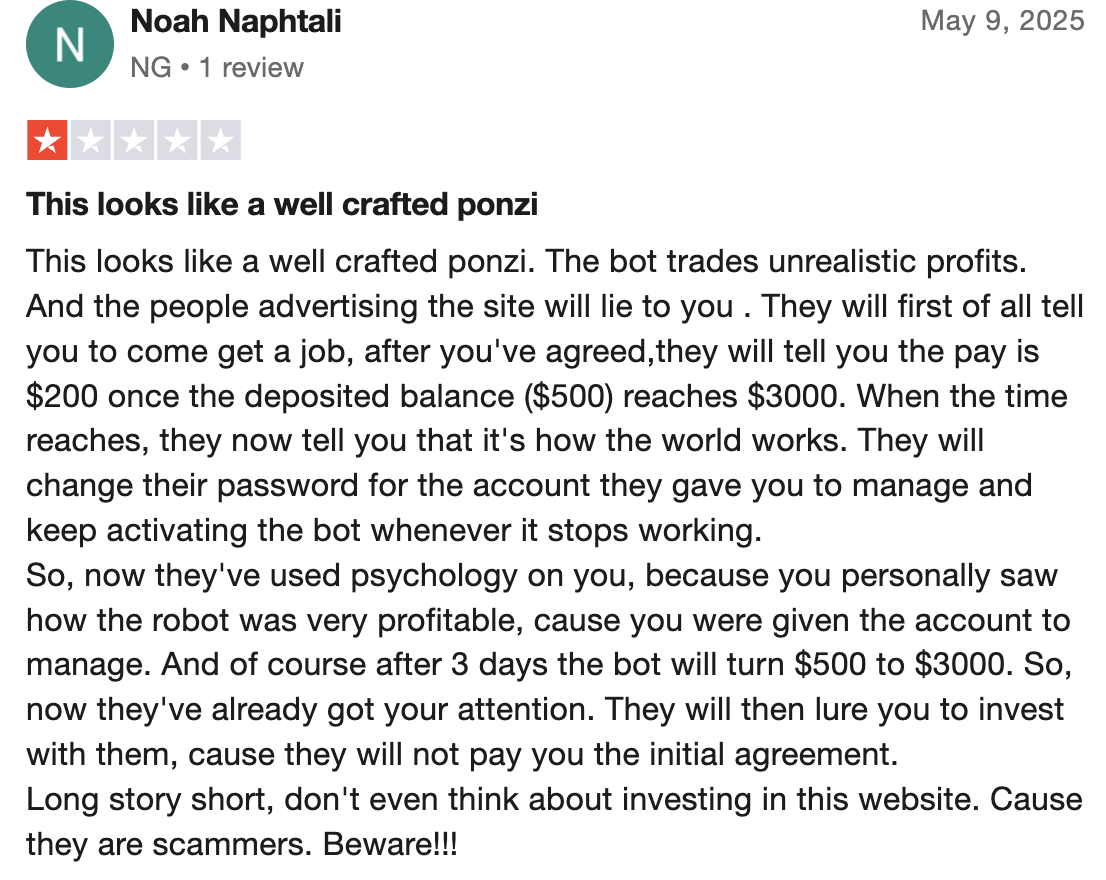The width and height of the screenshot is (1106, 880).
Task: Click the 'change their password' sentence
Action: (529, 486)
